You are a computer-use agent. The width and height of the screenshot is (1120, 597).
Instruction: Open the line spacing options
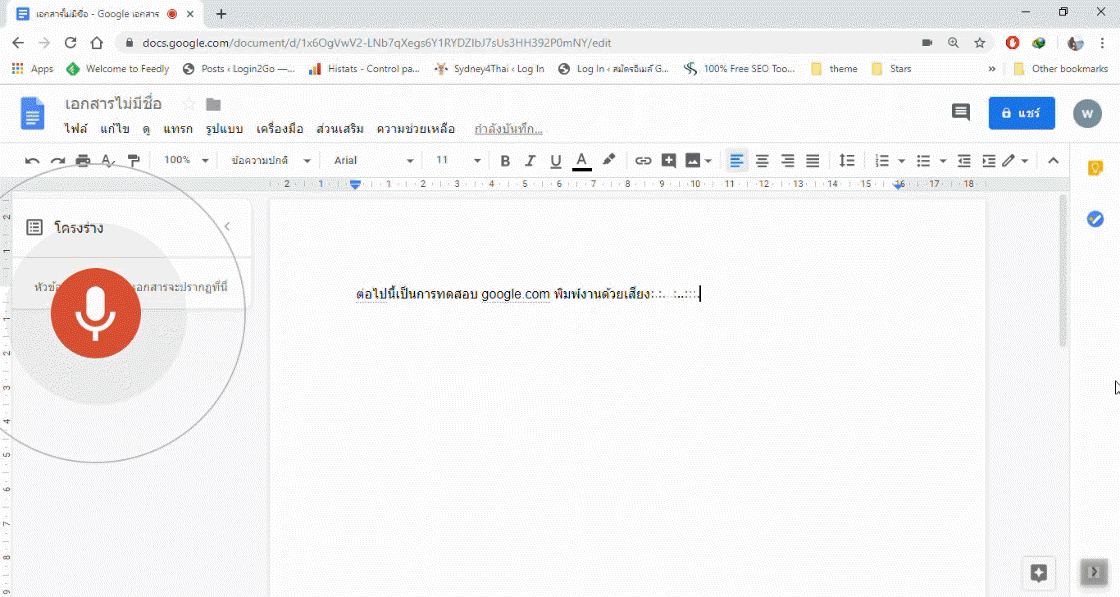846,161
